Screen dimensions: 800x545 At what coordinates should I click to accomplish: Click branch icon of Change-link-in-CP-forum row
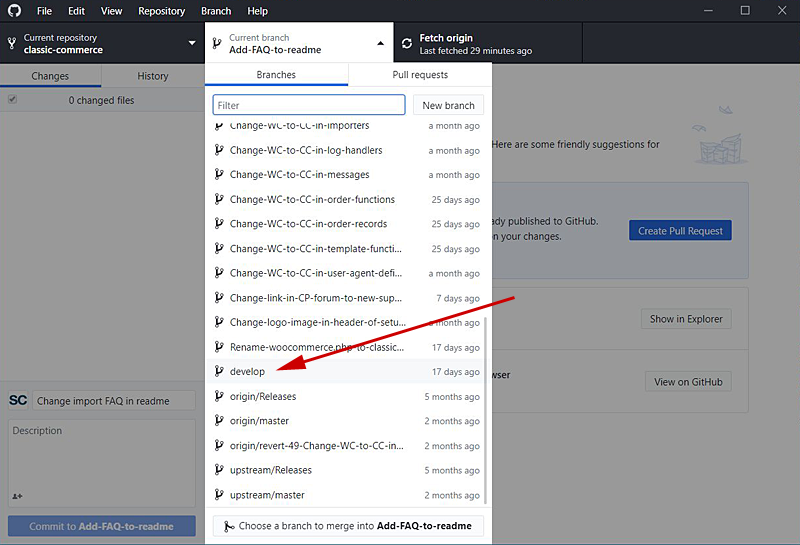coord(219,298)
